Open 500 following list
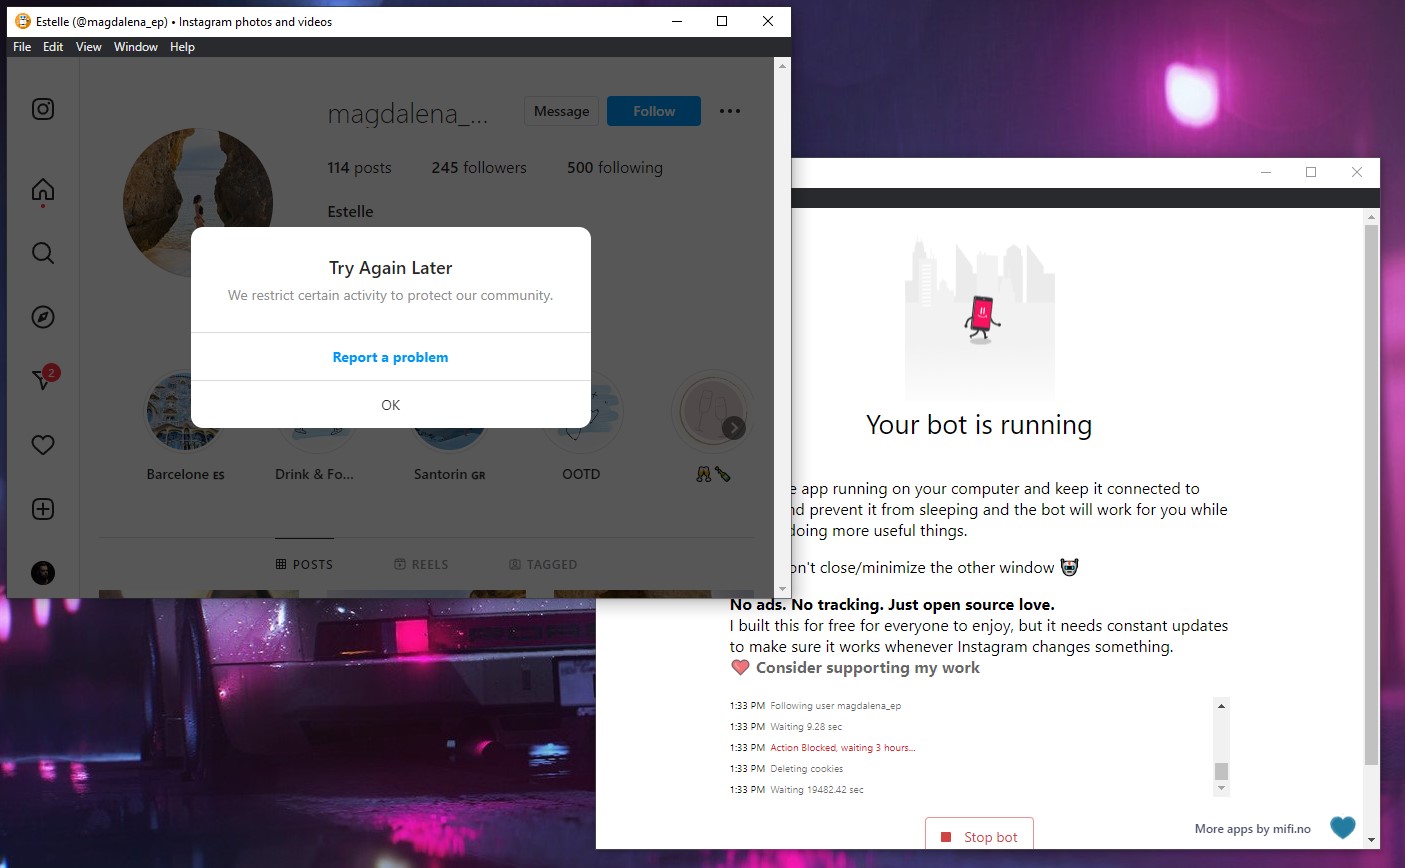 tap(615, 168)
